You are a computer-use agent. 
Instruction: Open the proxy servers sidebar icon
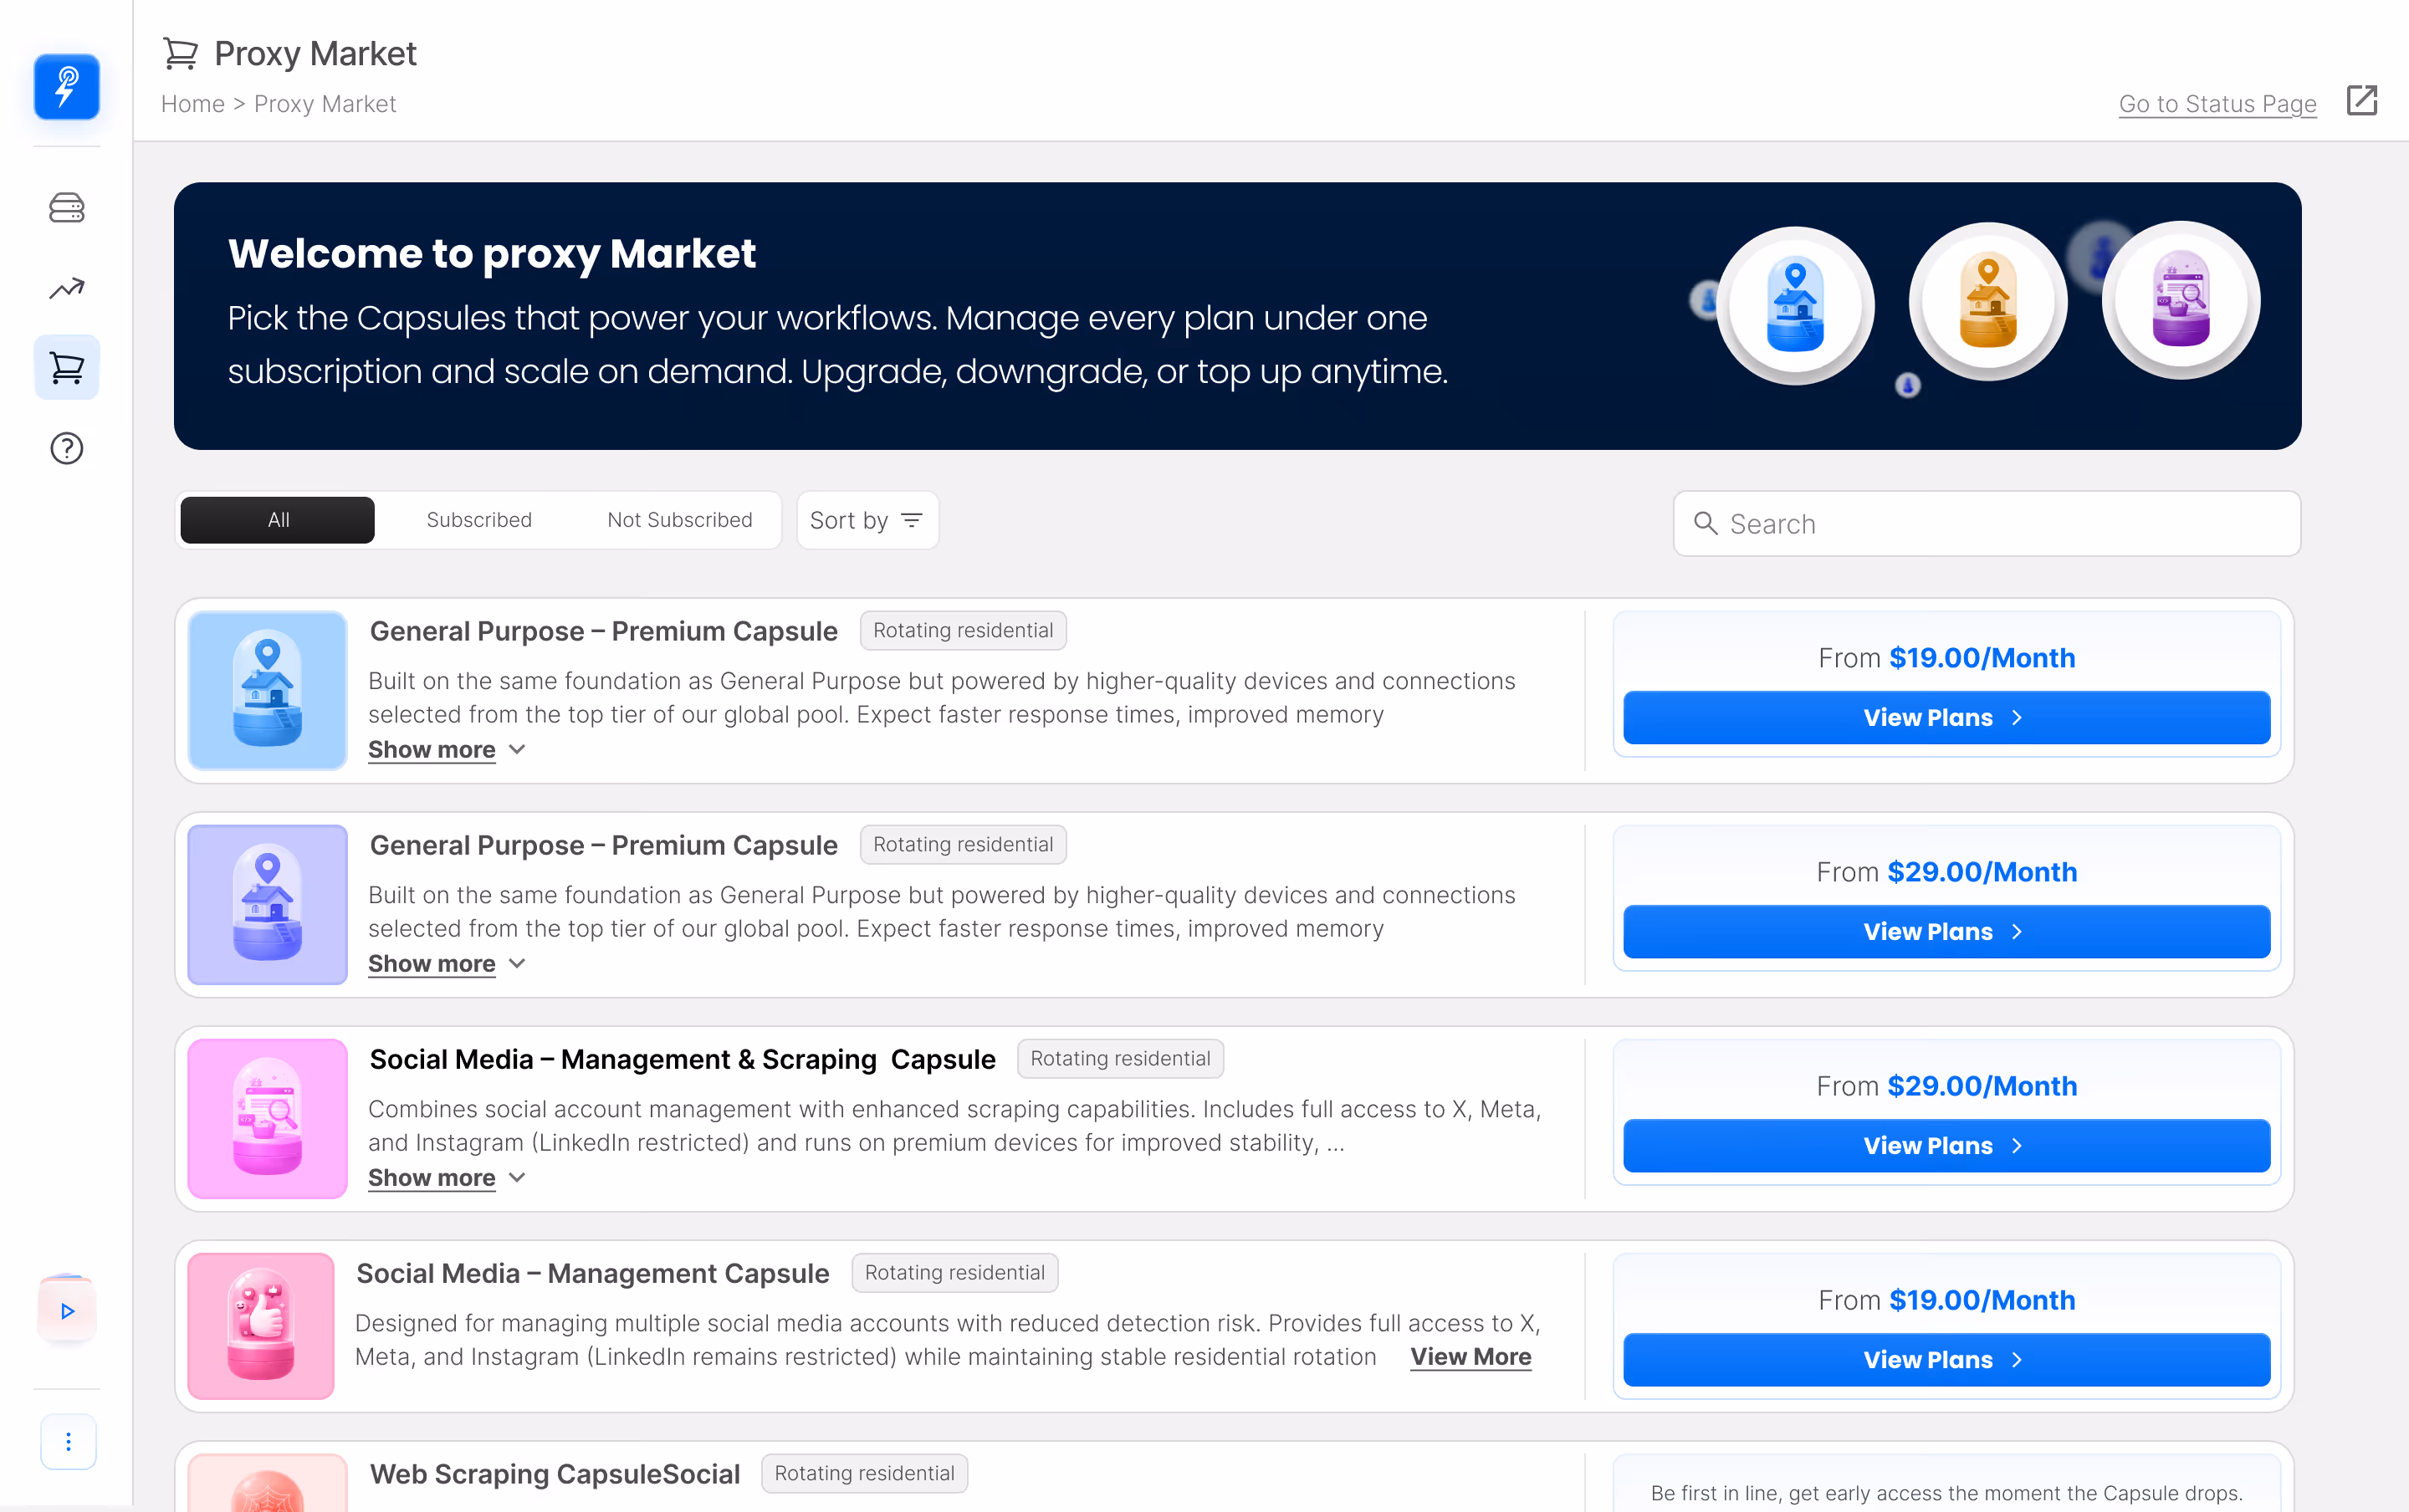tap(66, 208)
